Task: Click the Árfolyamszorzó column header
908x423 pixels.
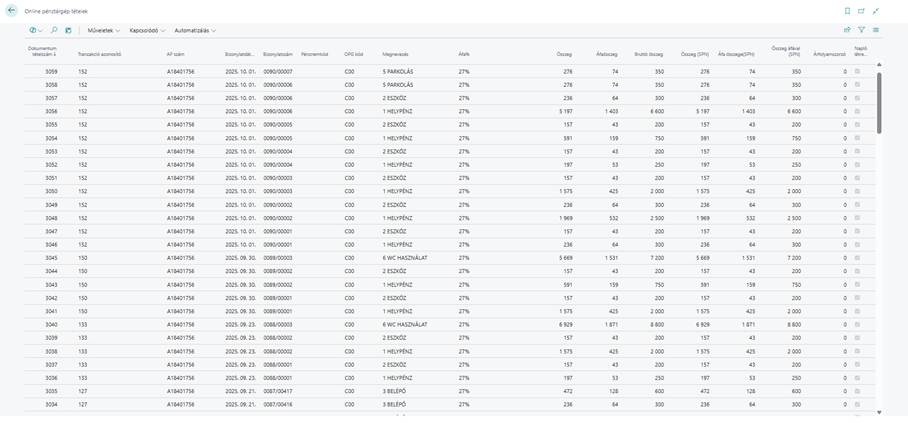Action: tap(830, 54)
